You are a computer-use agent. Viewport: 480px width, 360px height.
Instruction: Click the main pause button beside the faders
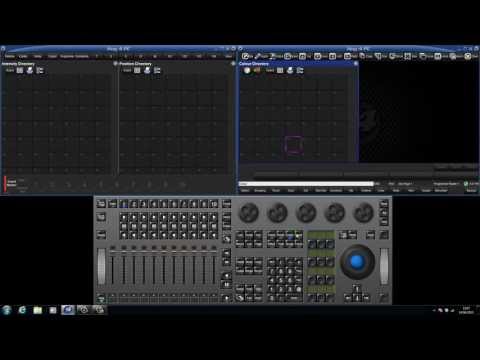click(226, 284)
